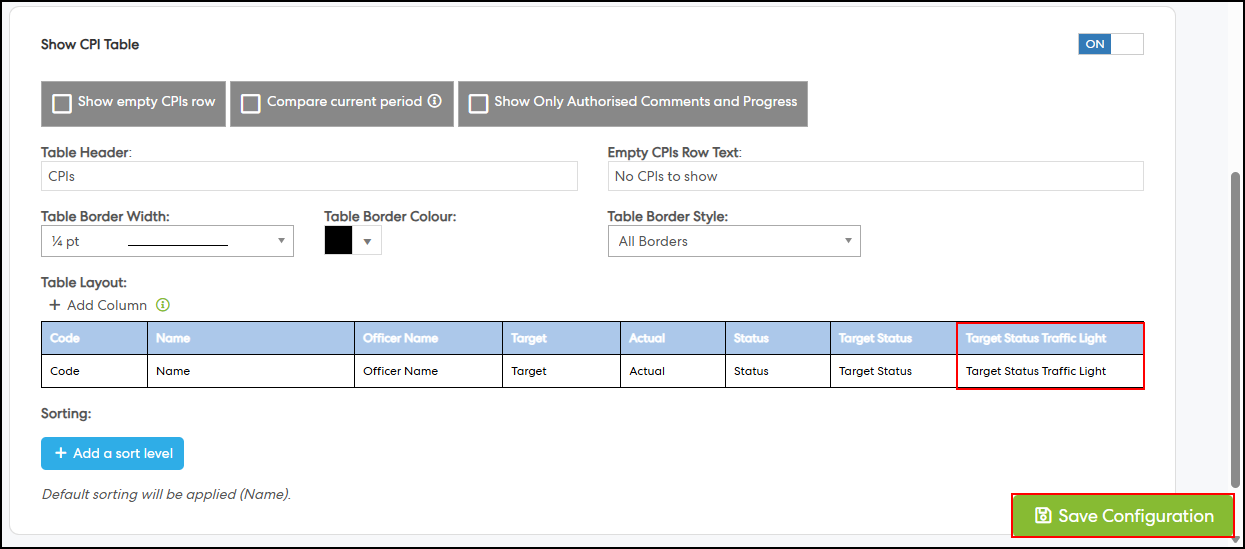Click the black Table Border Colour swatch
The width and height of the screenshot is (1245, 549).
click(x=339, y=241)
